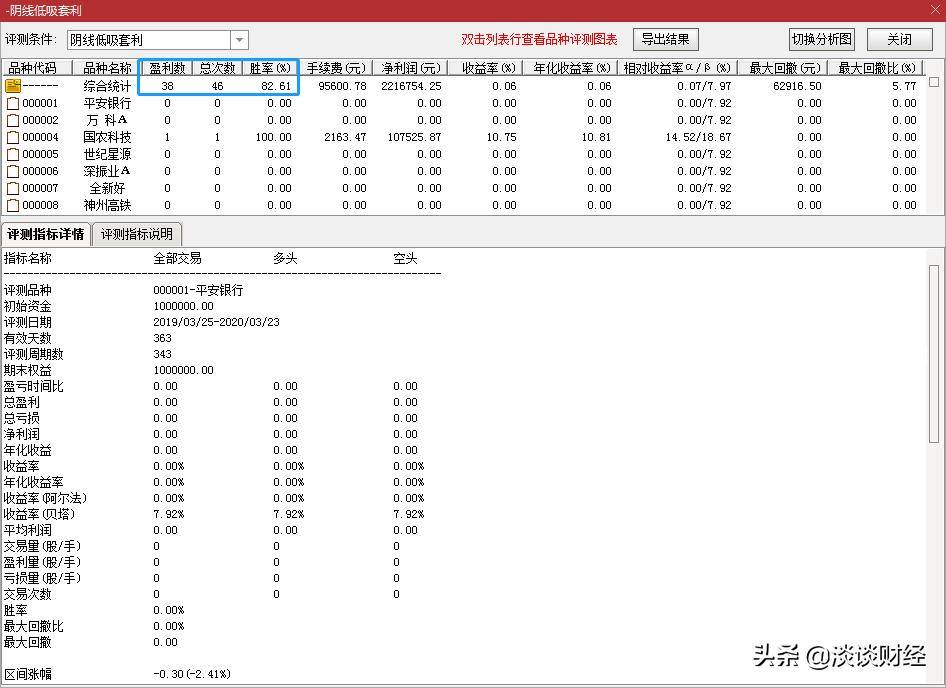Click the 国农科技 fee value 2163.47
This screenshot has width=946, height=688.
coord(345,137)
